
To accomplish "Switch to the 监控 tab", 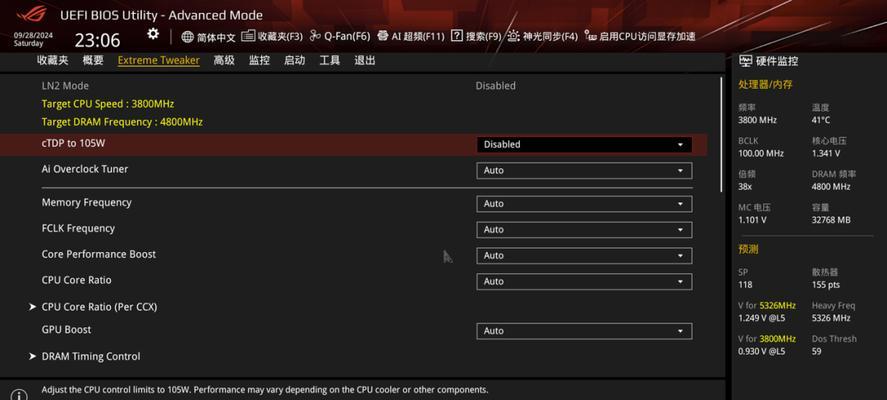I will (259, 60).
